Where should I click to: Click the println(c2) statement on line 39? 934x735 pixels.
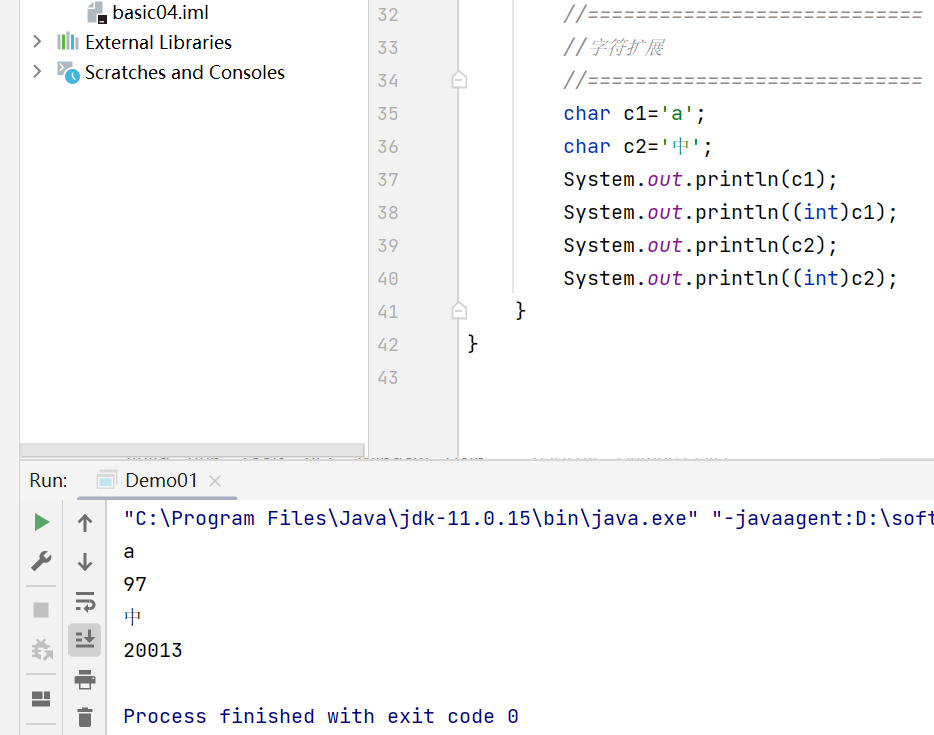point(700,245)
